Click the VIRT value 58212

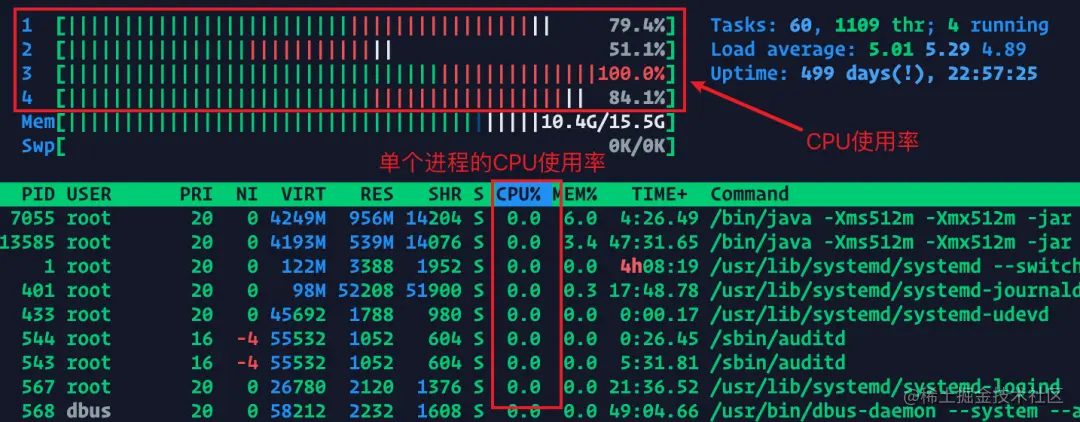point(298,411)
